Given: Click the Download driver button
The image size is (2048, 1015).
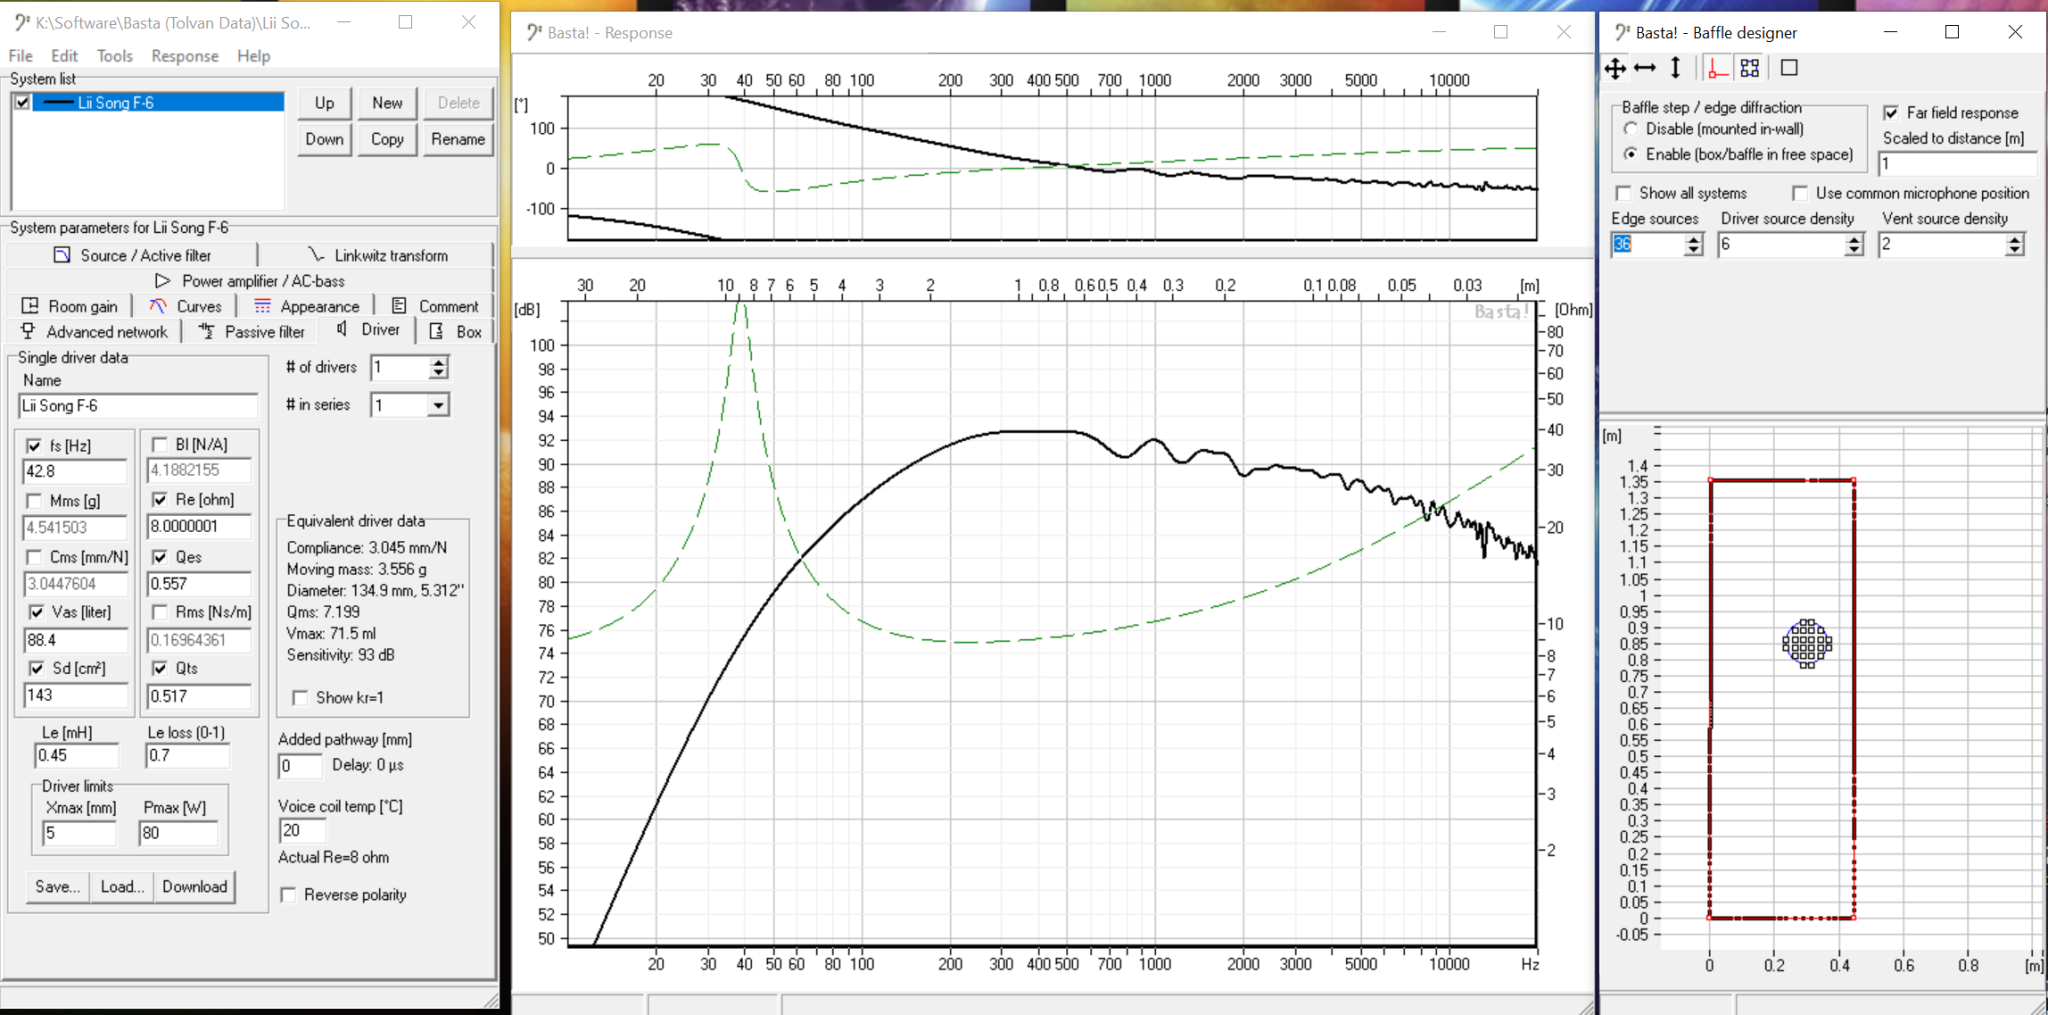Looking at the screenshot, I should (x=195, y=887).
